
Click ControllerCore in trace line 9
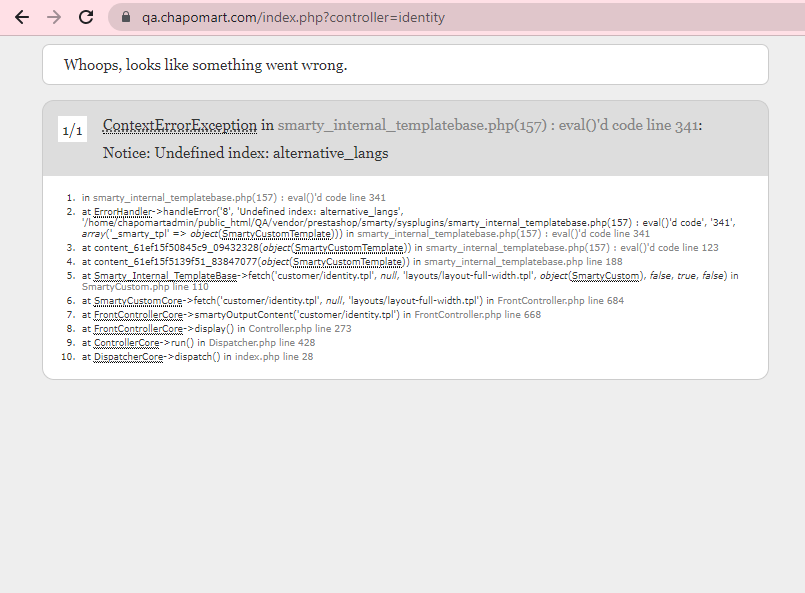127,342
